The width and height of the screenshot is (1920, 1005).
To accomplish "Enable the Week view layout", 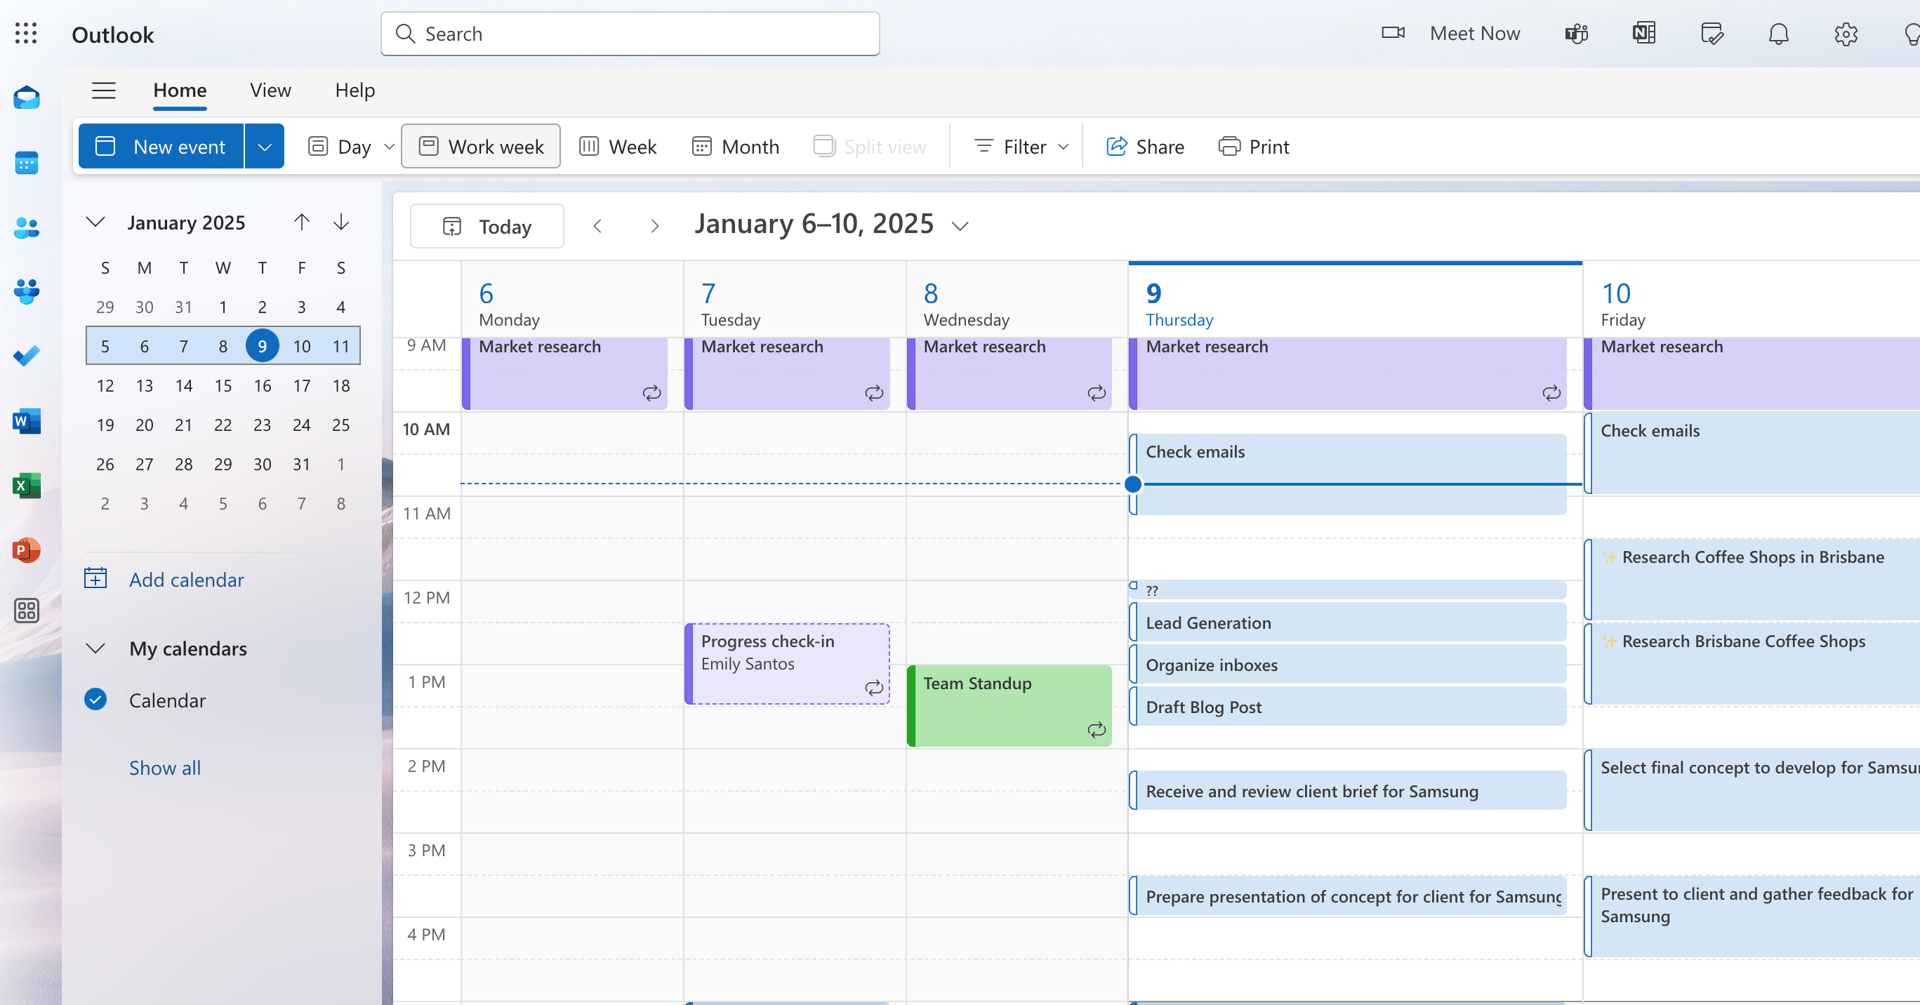I will pos(618,146).
